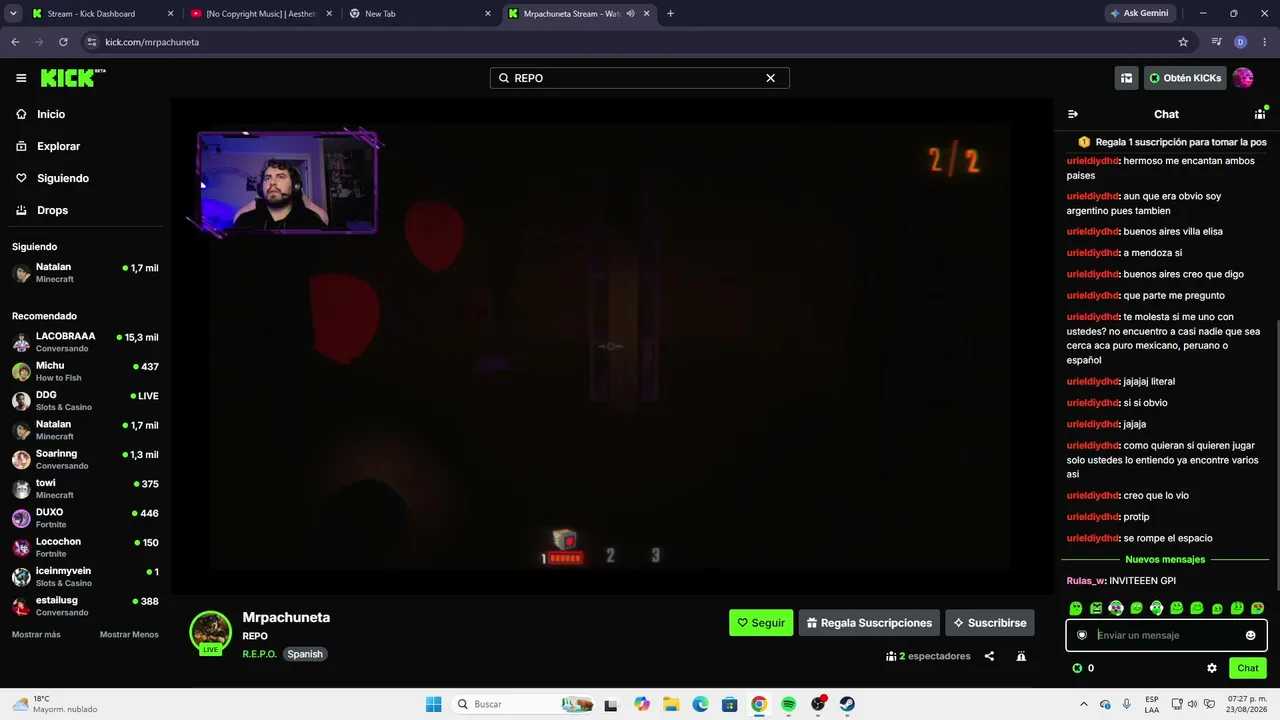Image resolution: width=1280 pixels, height=720 pixels.
Task: Click the Seguir button
Action: point(761,623)
